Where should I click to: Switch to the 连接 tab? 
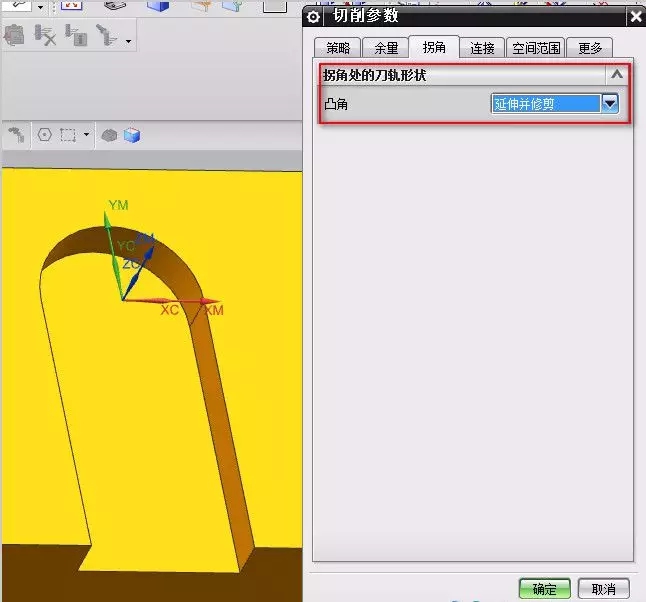tap(482, 48)
